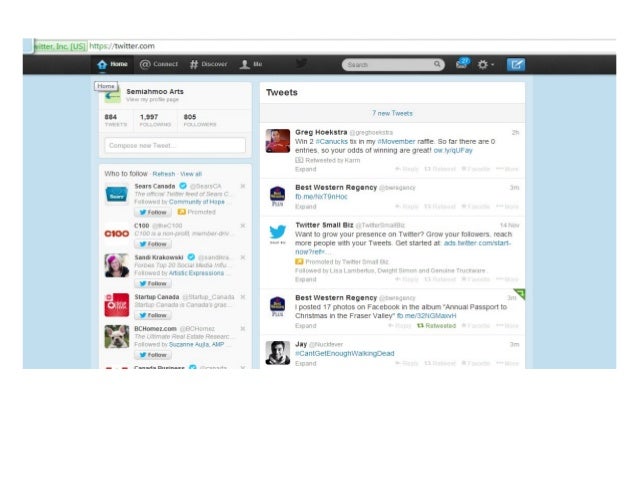
Task: Click the Twitter bird logo in top bar
Action: 302,63
